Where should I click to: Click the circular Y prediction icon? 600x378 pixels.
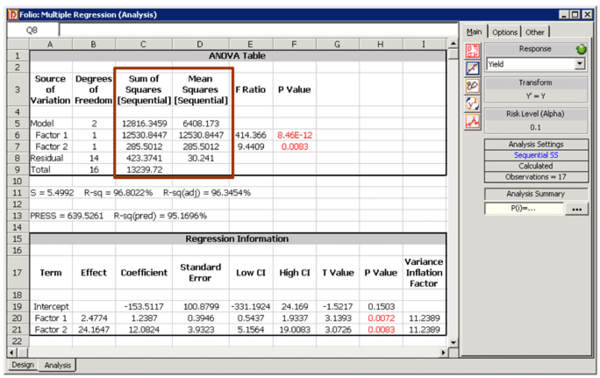tap(473, 104)
